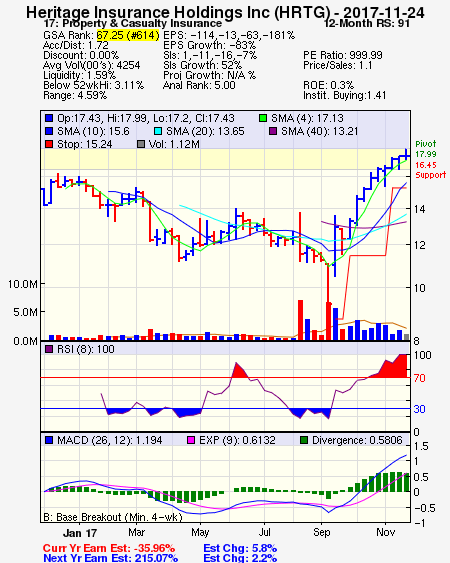Click the PE Ratio: 999.99 text
Viewport: 450px width, 563px height.
click(x=343, y=55)
